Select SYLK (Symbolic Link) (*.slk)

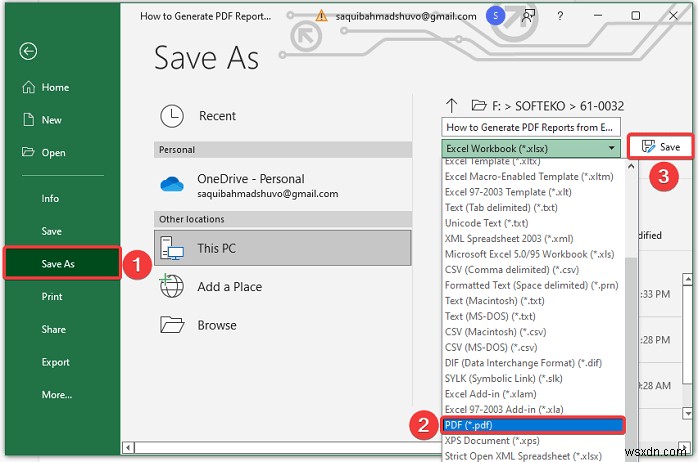(503, 379)
